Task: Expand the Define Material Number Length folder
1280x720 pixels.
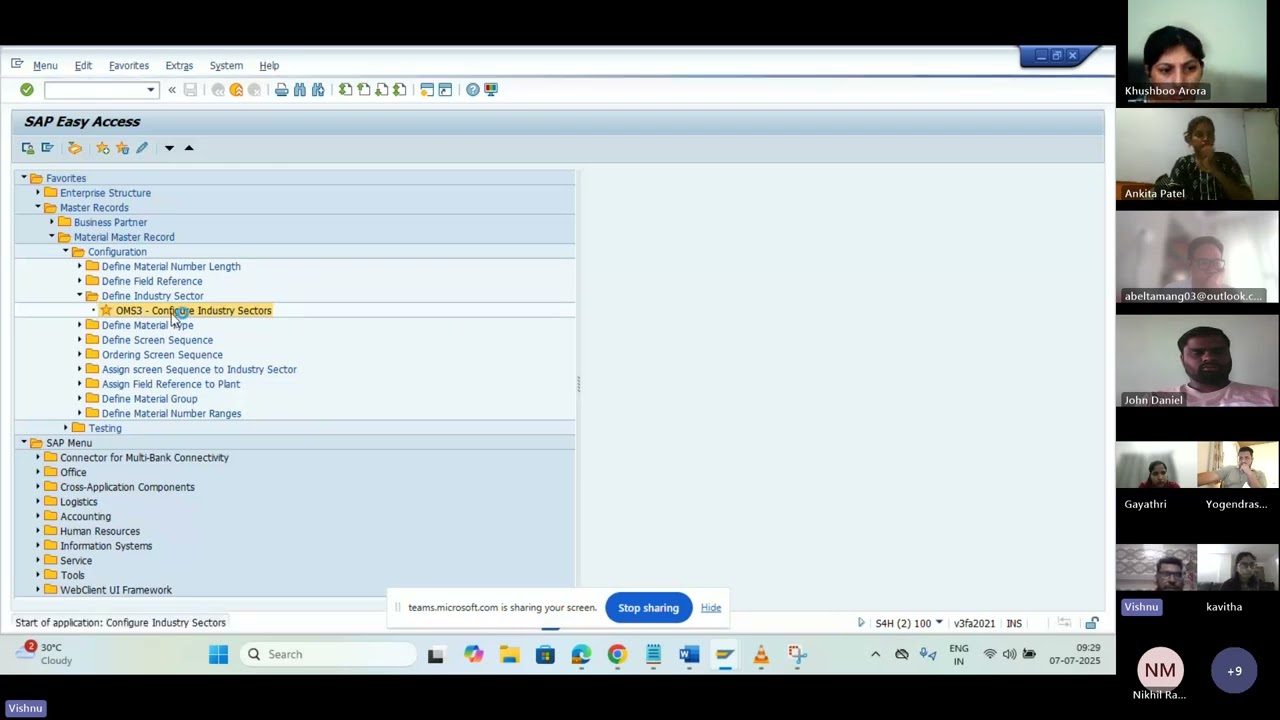Action: tap(80, 266)
